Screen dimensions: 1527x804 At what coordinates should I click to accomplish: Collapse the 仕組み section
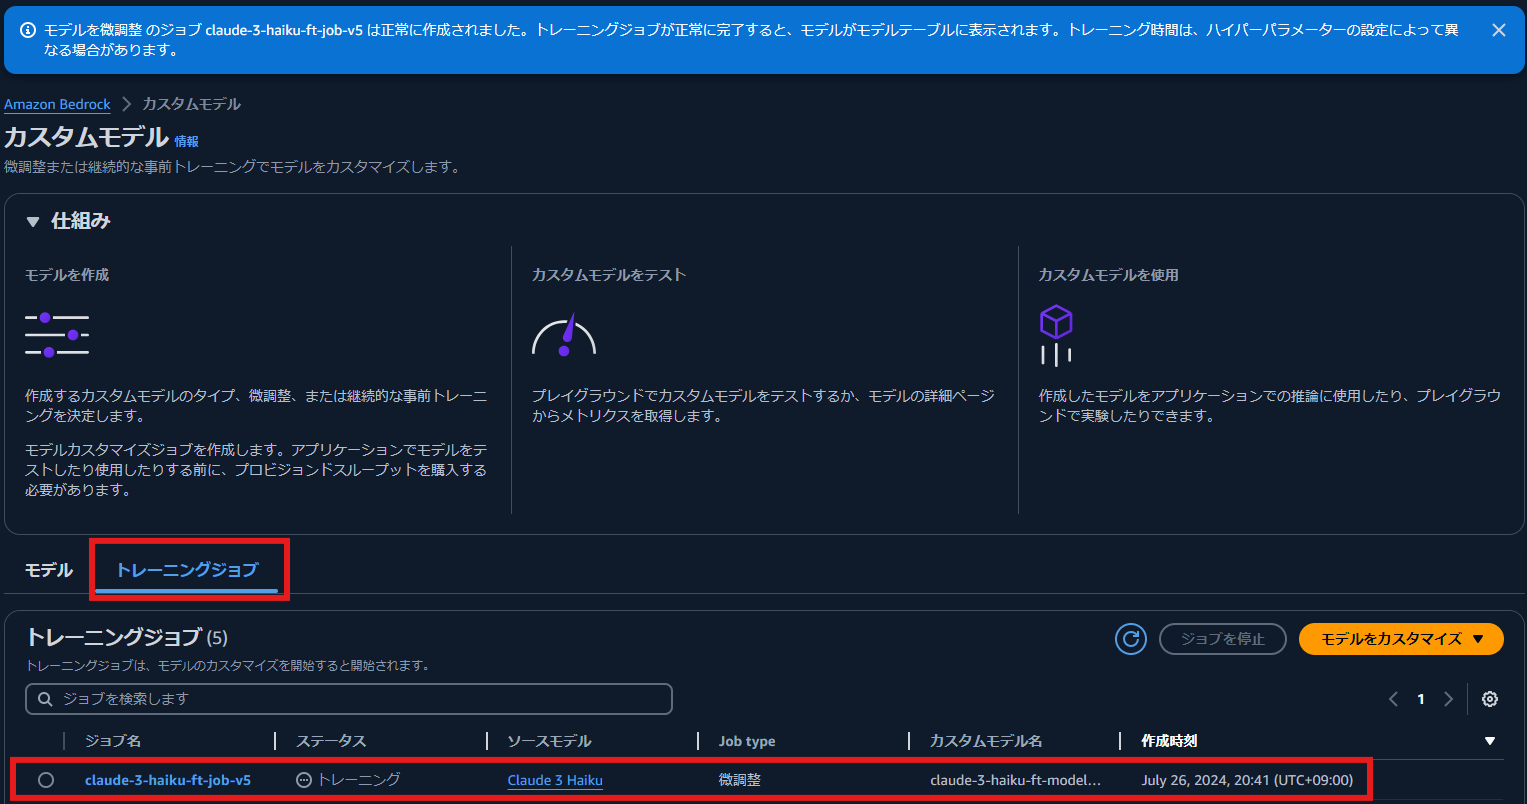31,221
